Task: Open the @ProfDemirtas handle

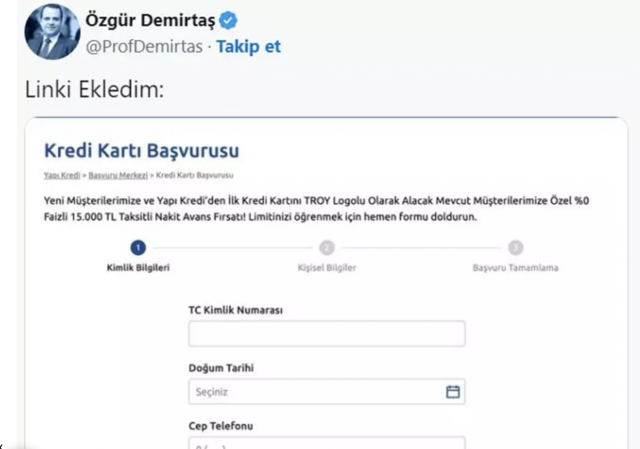Action: click(x=144, y=47)
